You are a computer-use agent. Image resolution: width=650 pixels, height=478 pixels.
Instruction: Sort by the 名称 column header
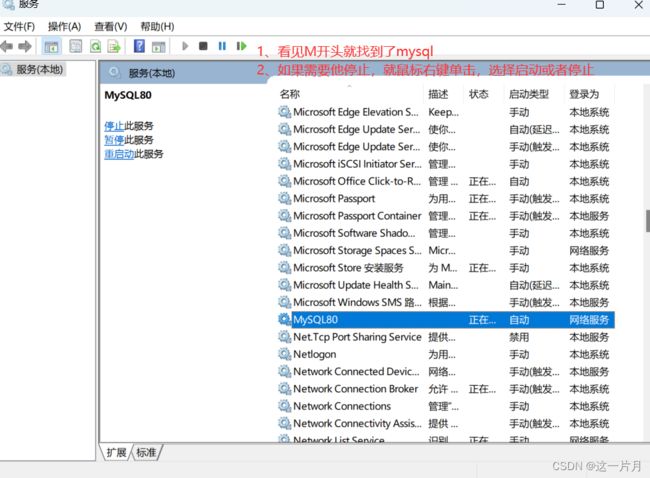coord(350,94)
